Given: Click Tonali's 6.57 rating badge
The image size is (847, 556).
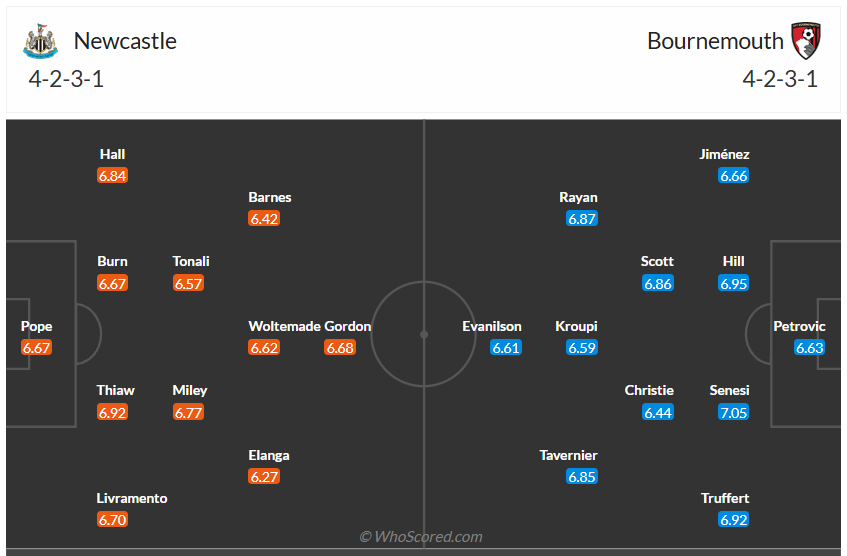Looking at the screenshot, I should point(189,283).
